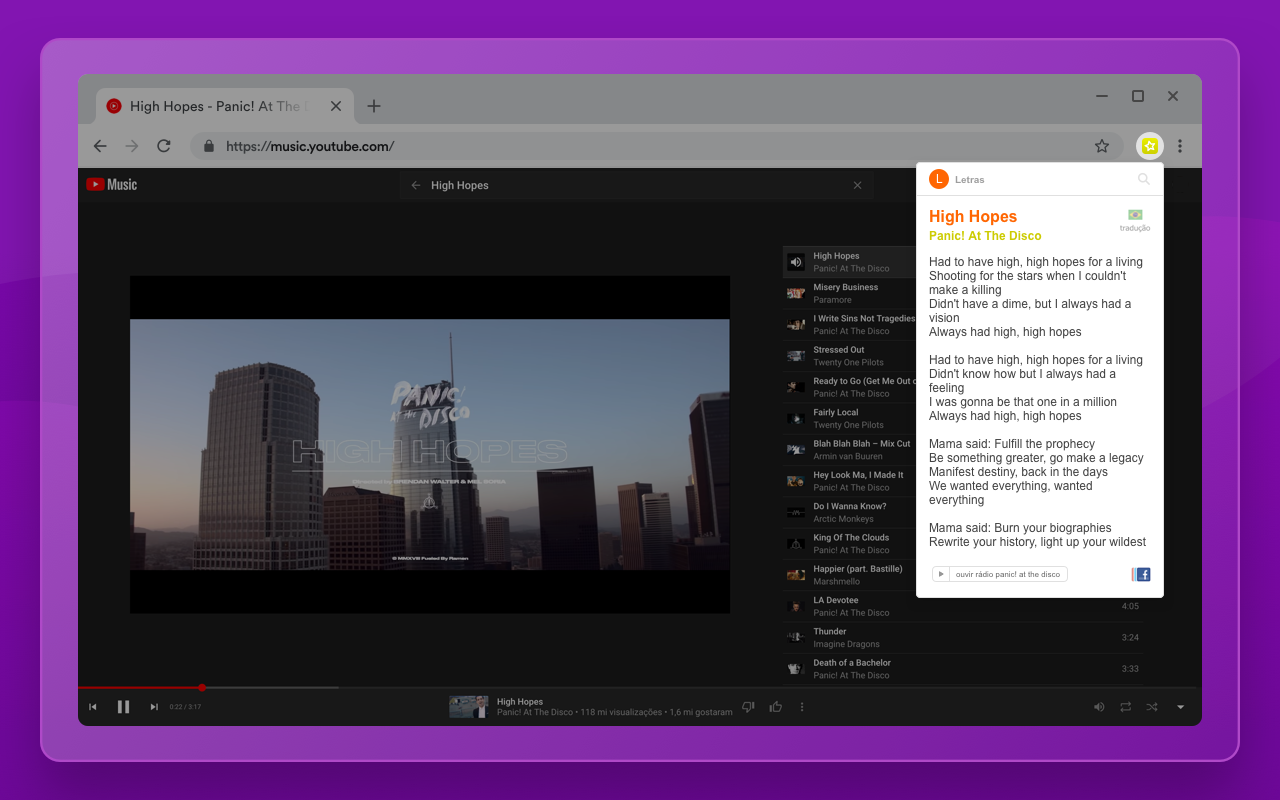Viewport: 1280px width, 800px height.
Task: Click the Letras orange logo
Action: click(938, 179)
